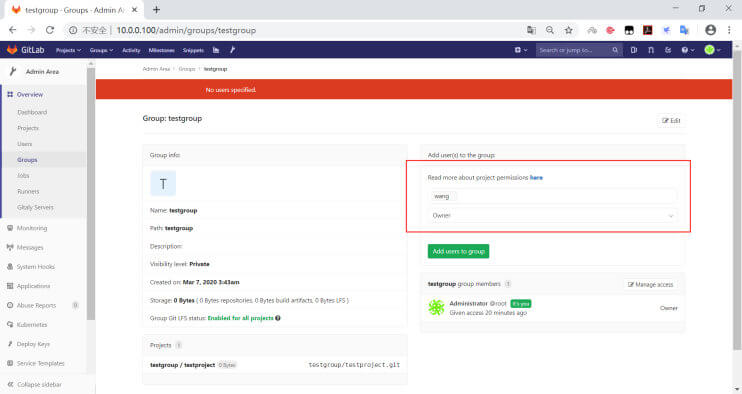
Task: Open Runners in the sidebar
Action: (x=28, y=192)
